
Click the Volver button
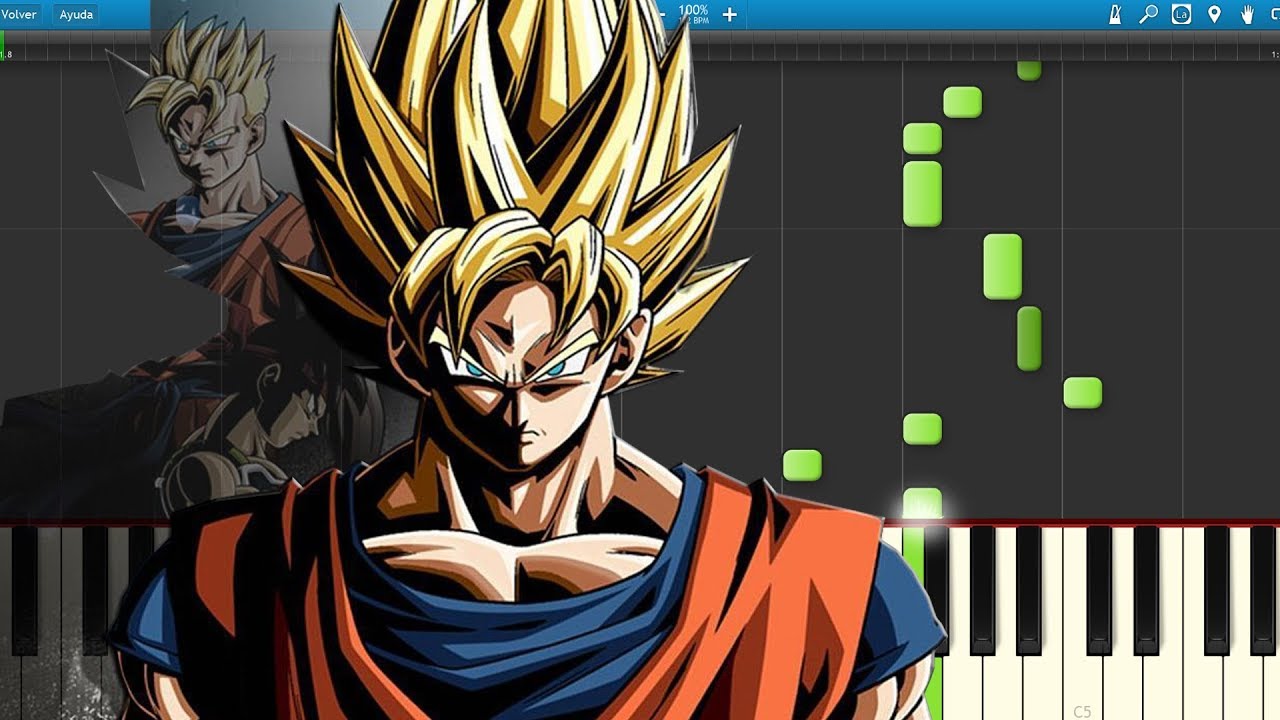[x=19, y=15]
